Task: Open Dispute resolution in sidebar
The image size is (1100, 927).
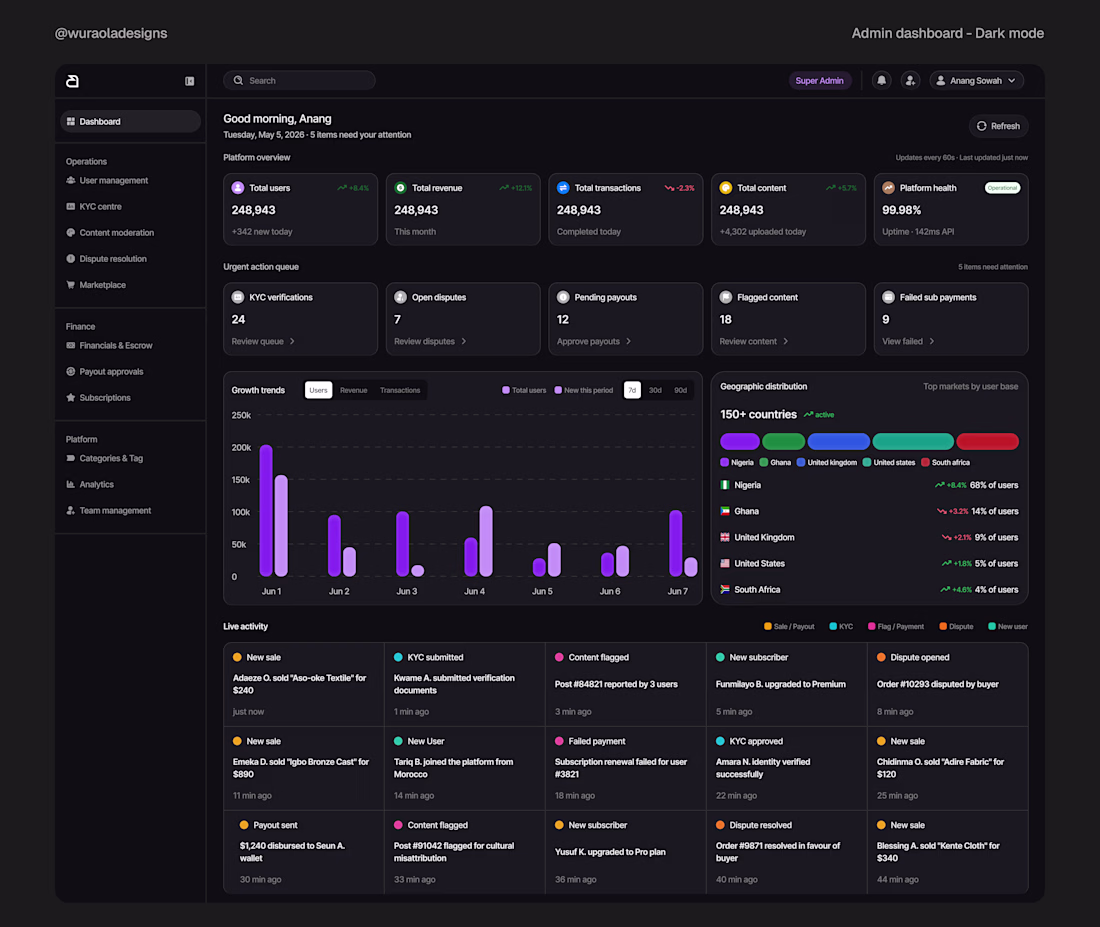Action: tap(106, 259)
